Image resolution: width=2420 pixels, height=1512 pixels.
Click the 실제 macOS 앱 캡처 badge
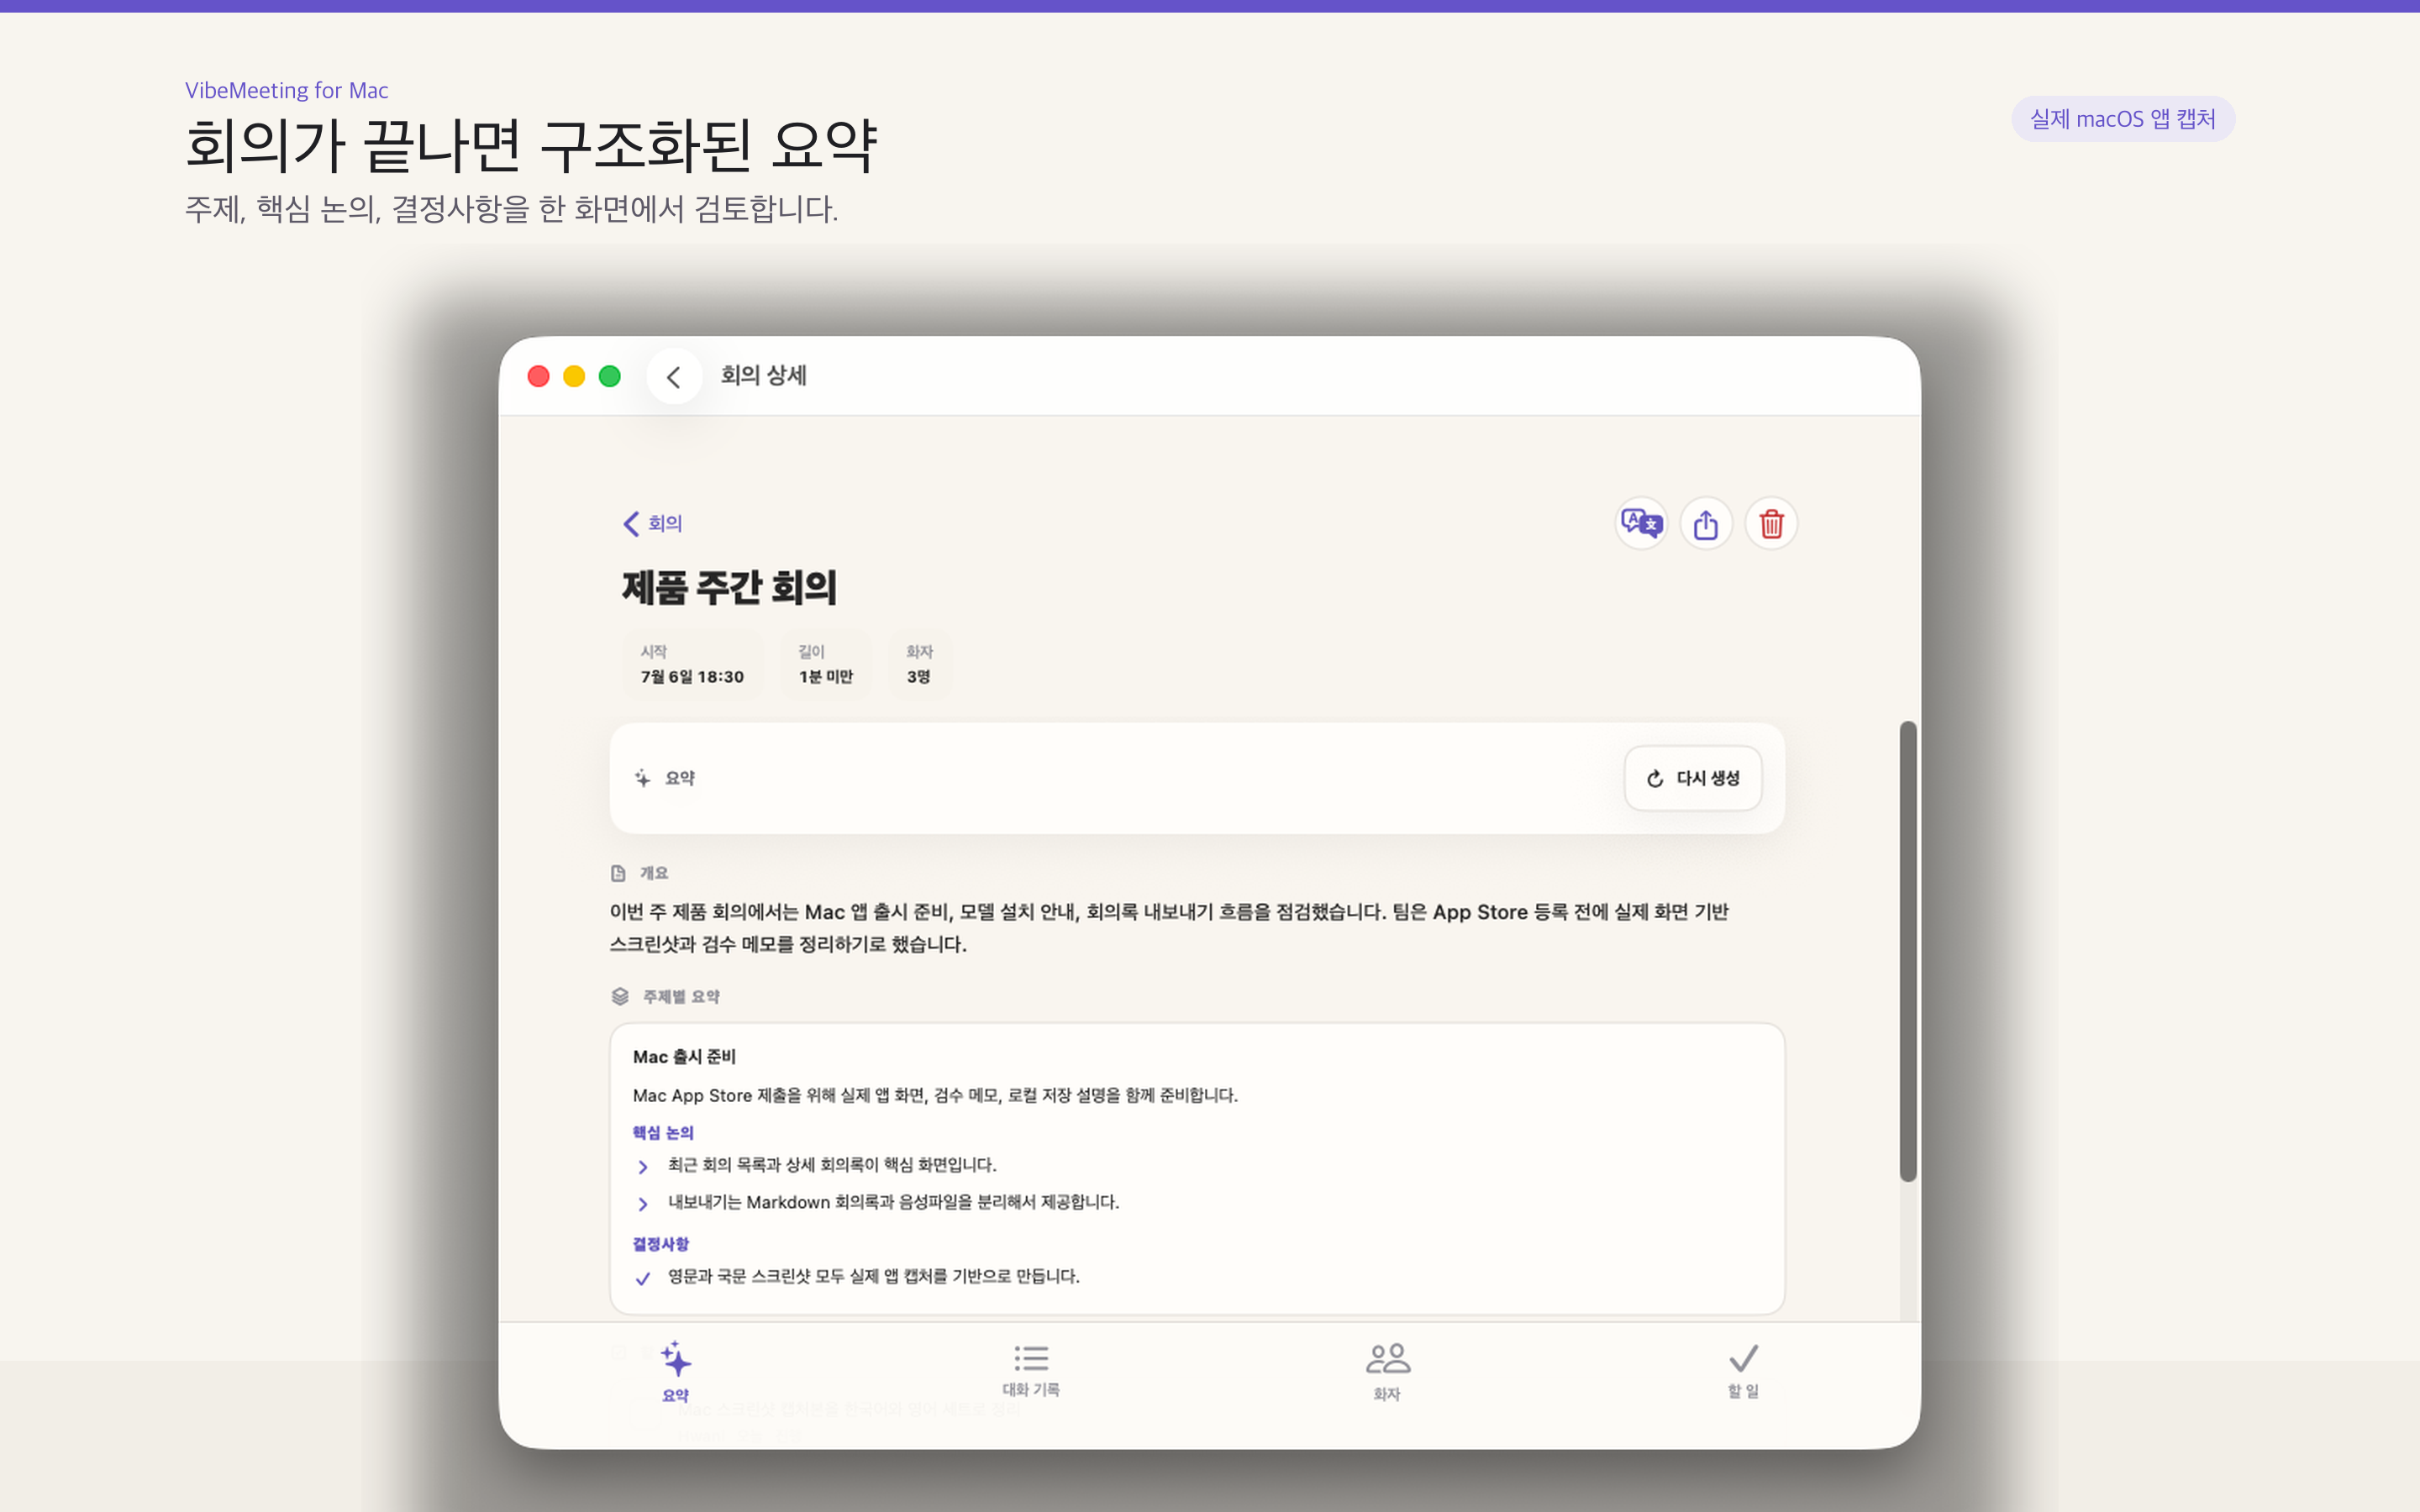2123,119
